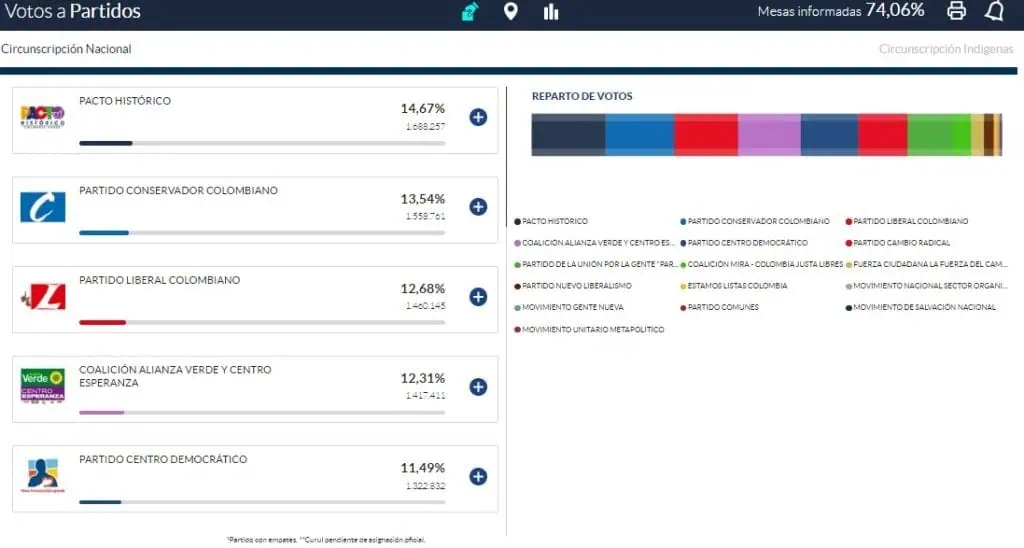Open the map location pin icon
The height and width of the screenshot is (548, 1024).
pos(511,11)
